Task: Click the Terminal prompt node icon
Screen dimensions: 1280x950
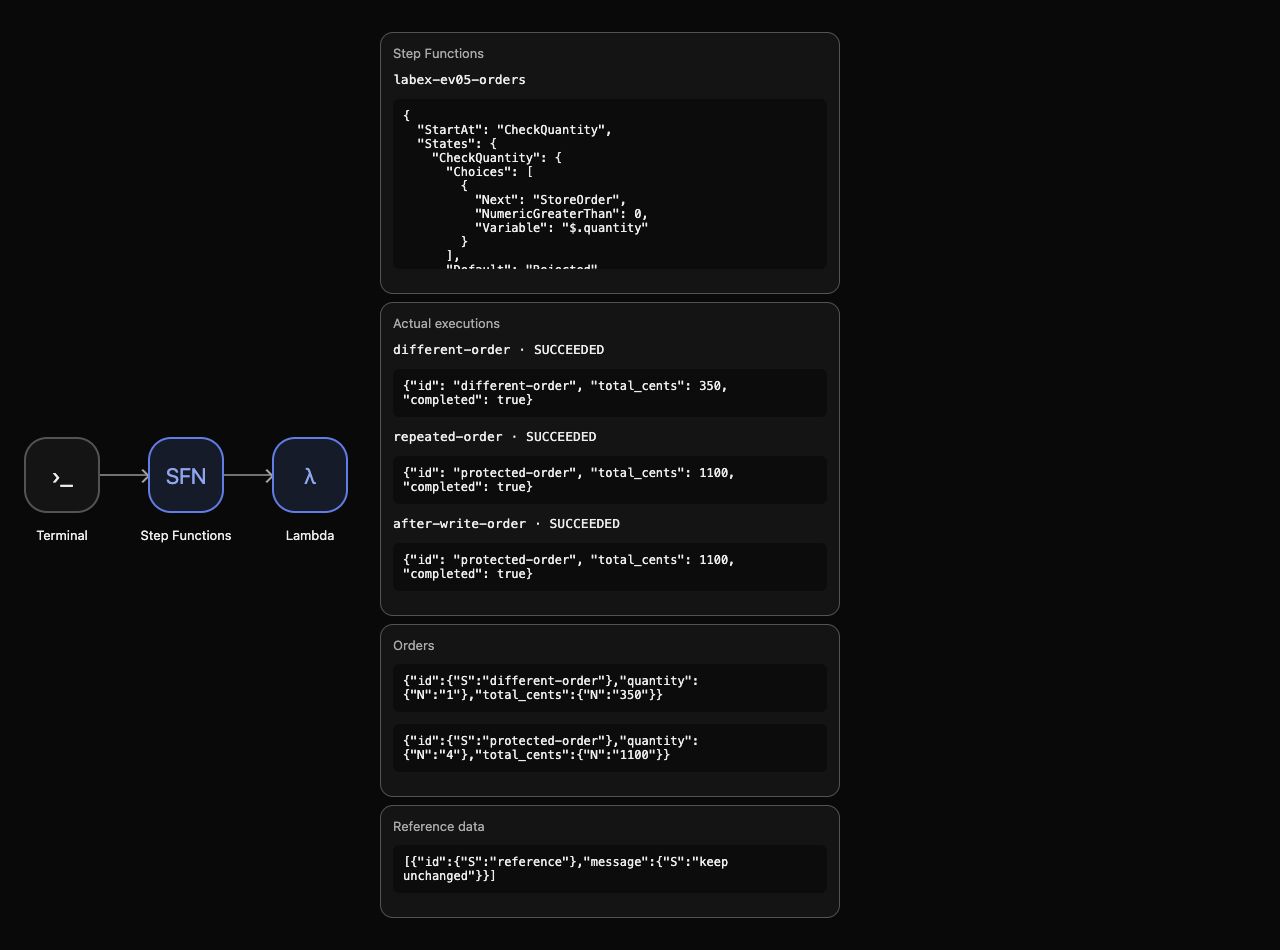Action: [62, 475]
